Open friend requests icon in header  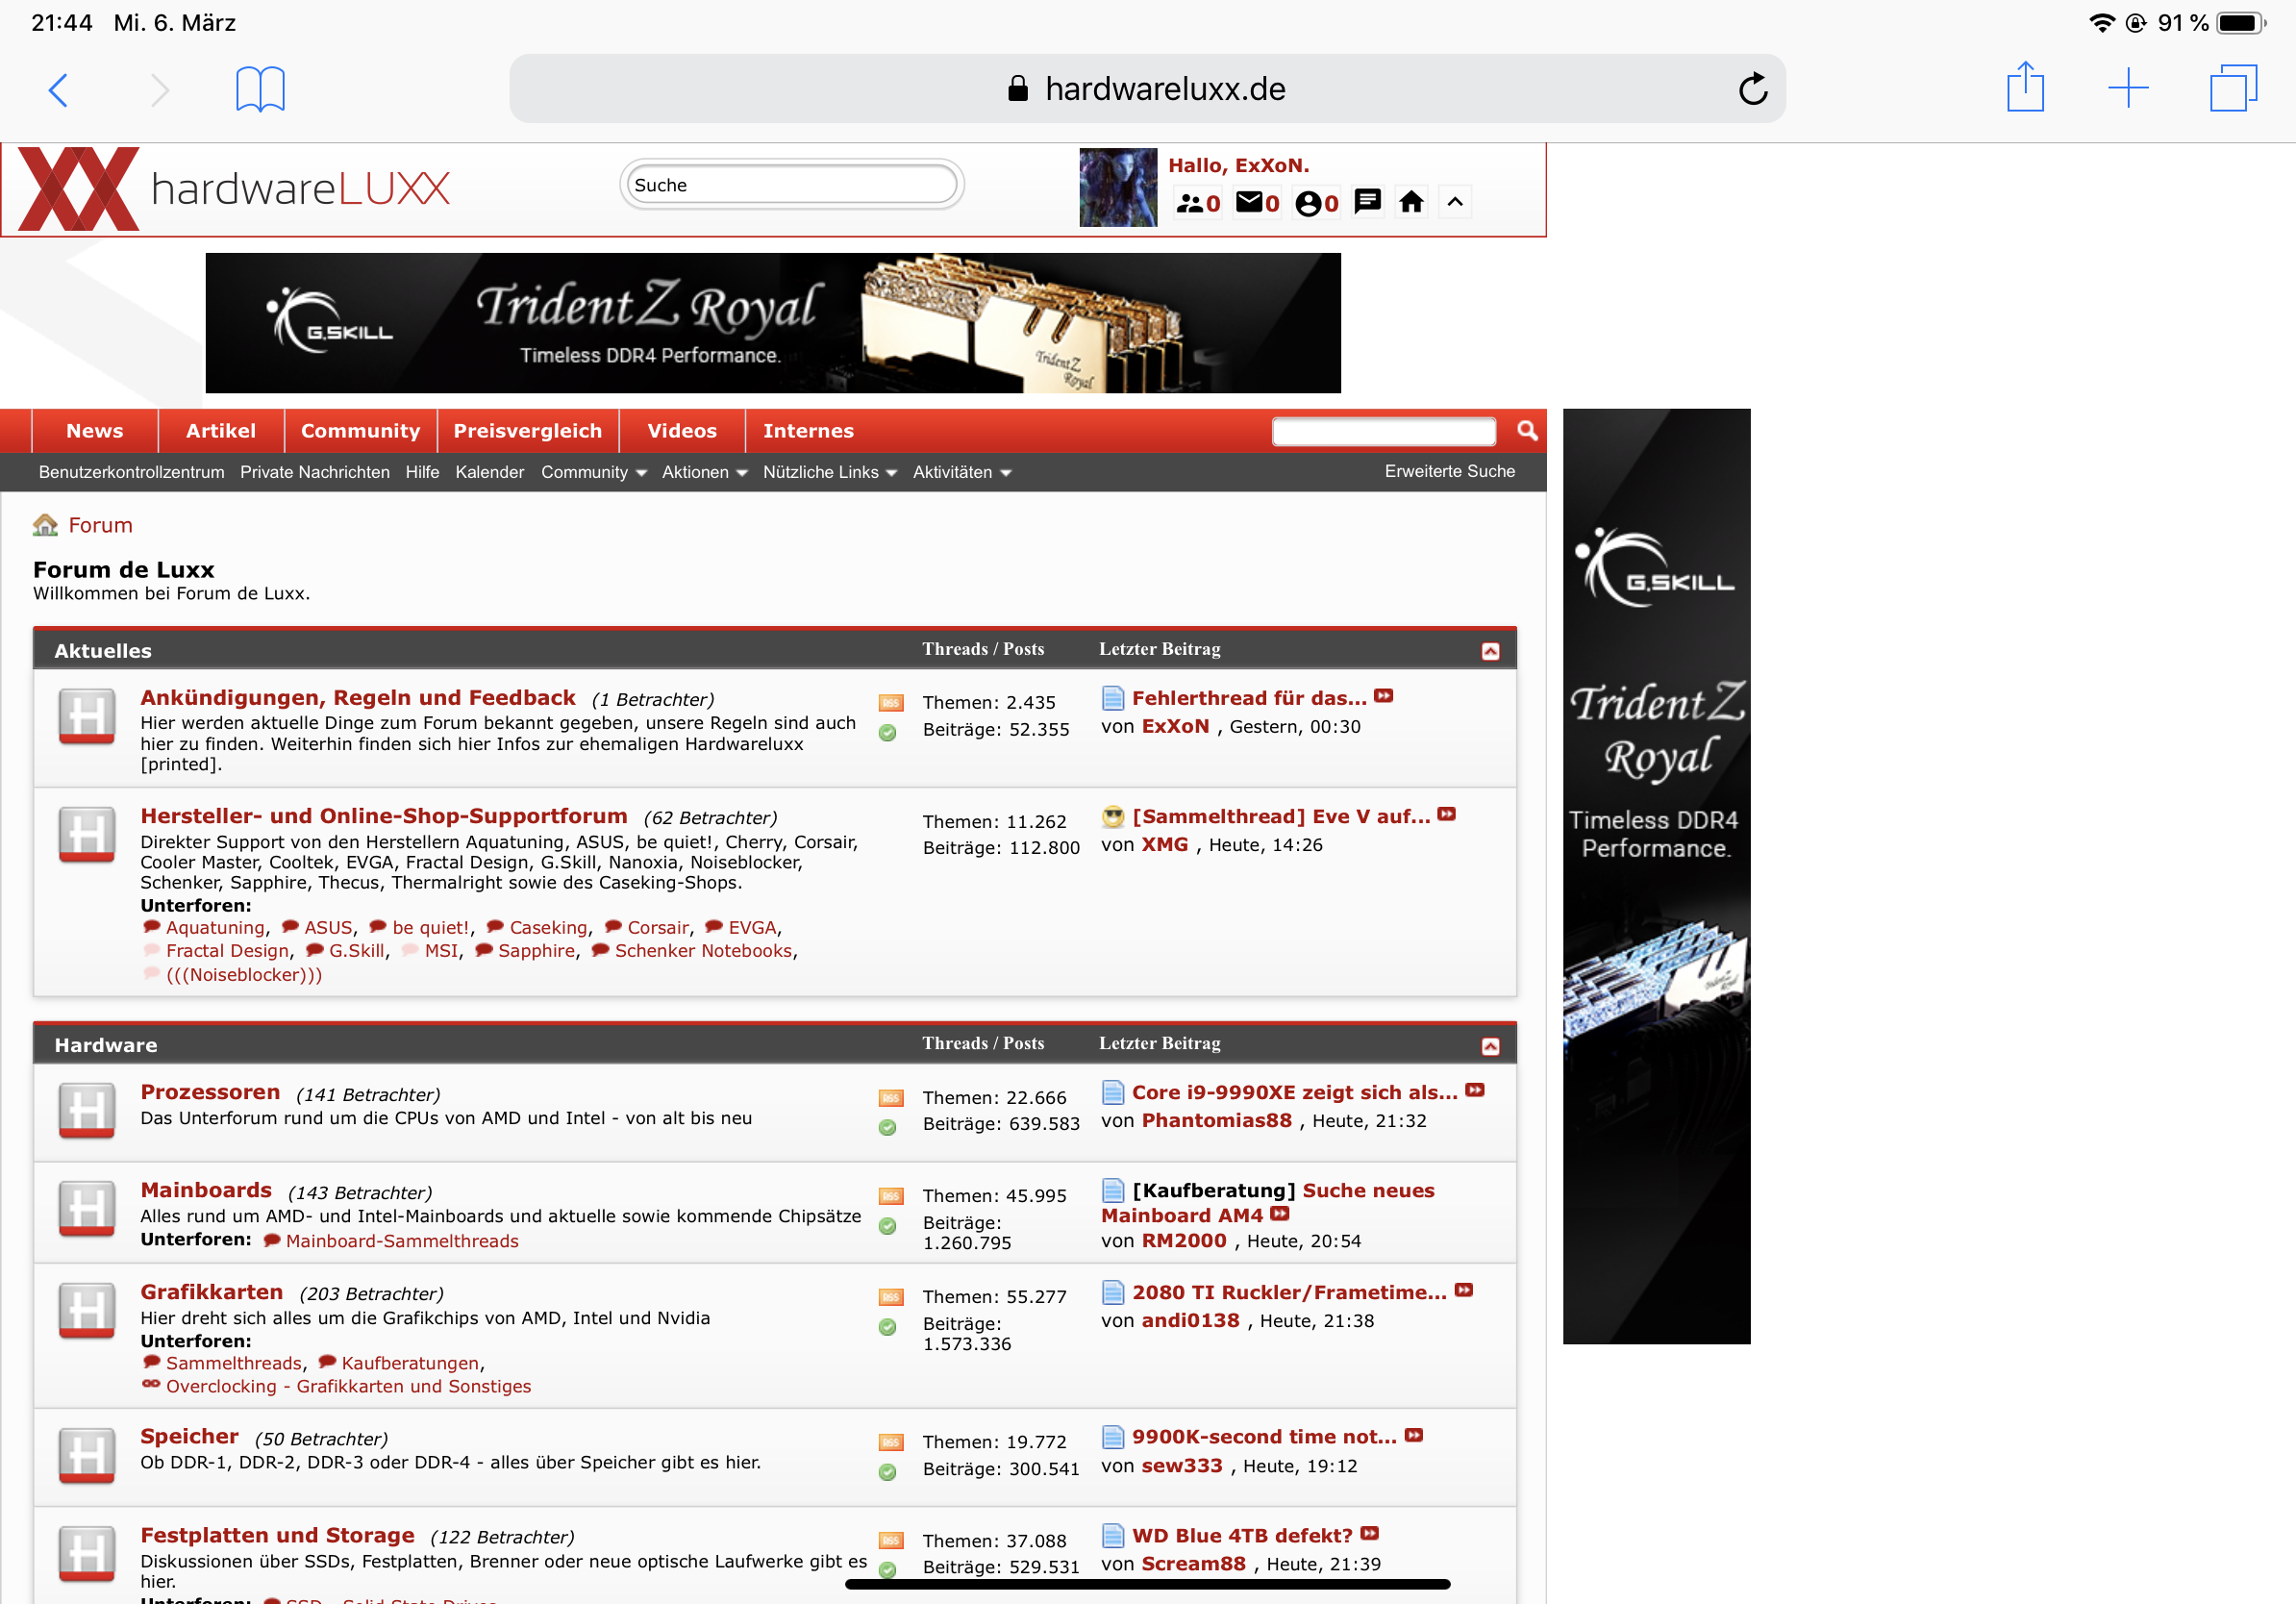click(x=1197, y=203)
